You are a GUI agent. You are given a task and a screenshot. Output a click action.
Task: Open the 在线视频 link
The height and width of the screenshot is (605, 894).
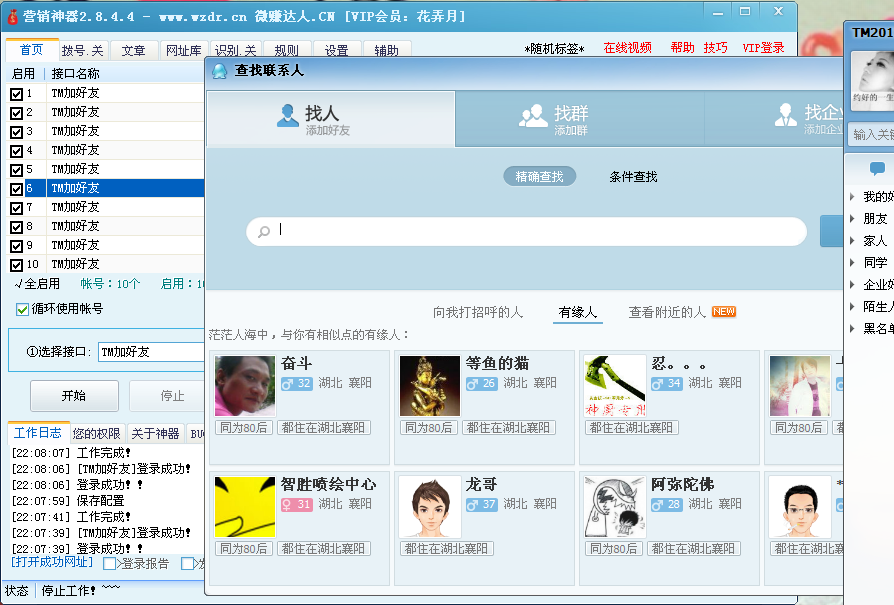627,48
